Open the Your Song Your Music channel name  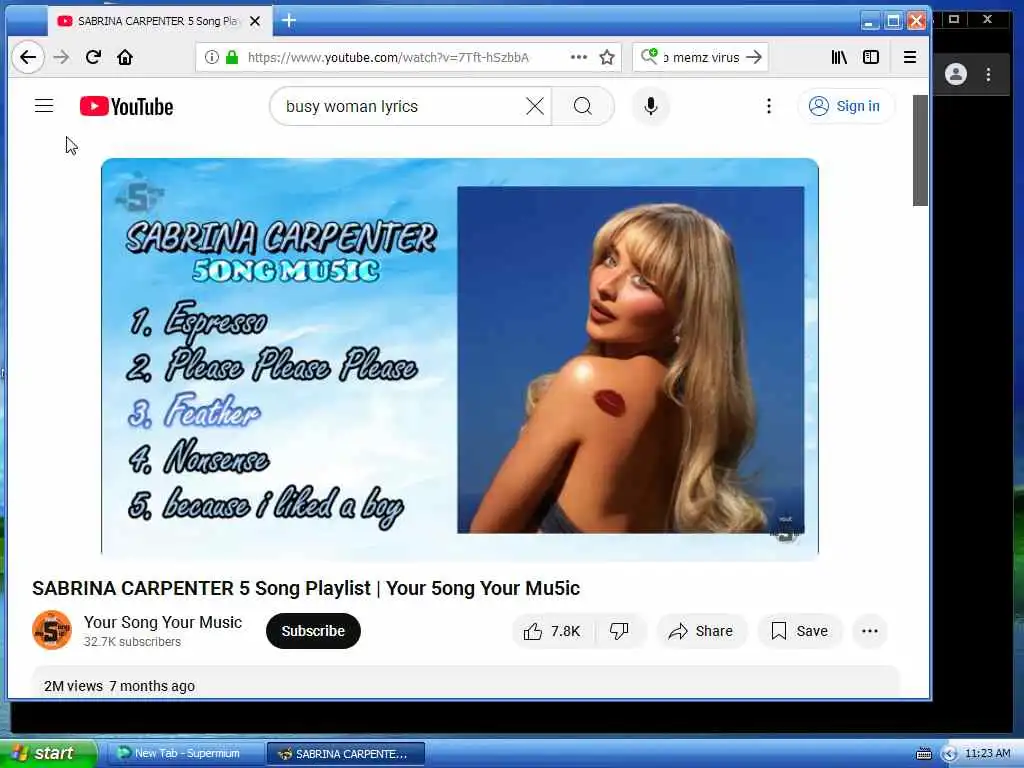pos(163,622)
